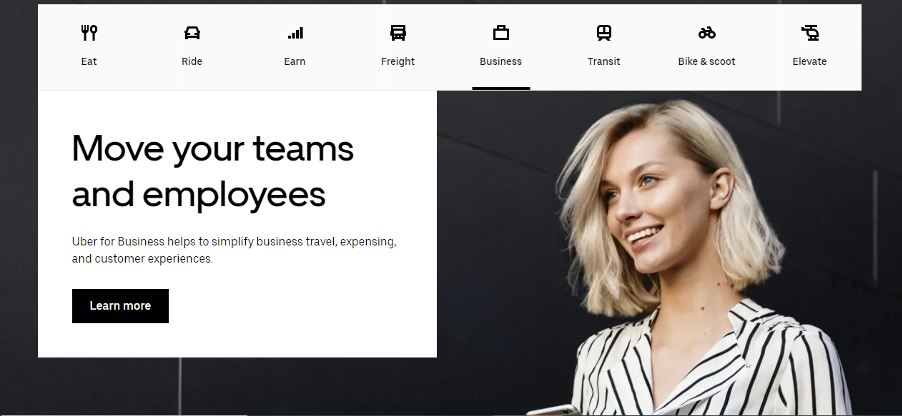Switch to the Eat tab label
This screenshot has height=416, width=902.
[x=89, y=61]
